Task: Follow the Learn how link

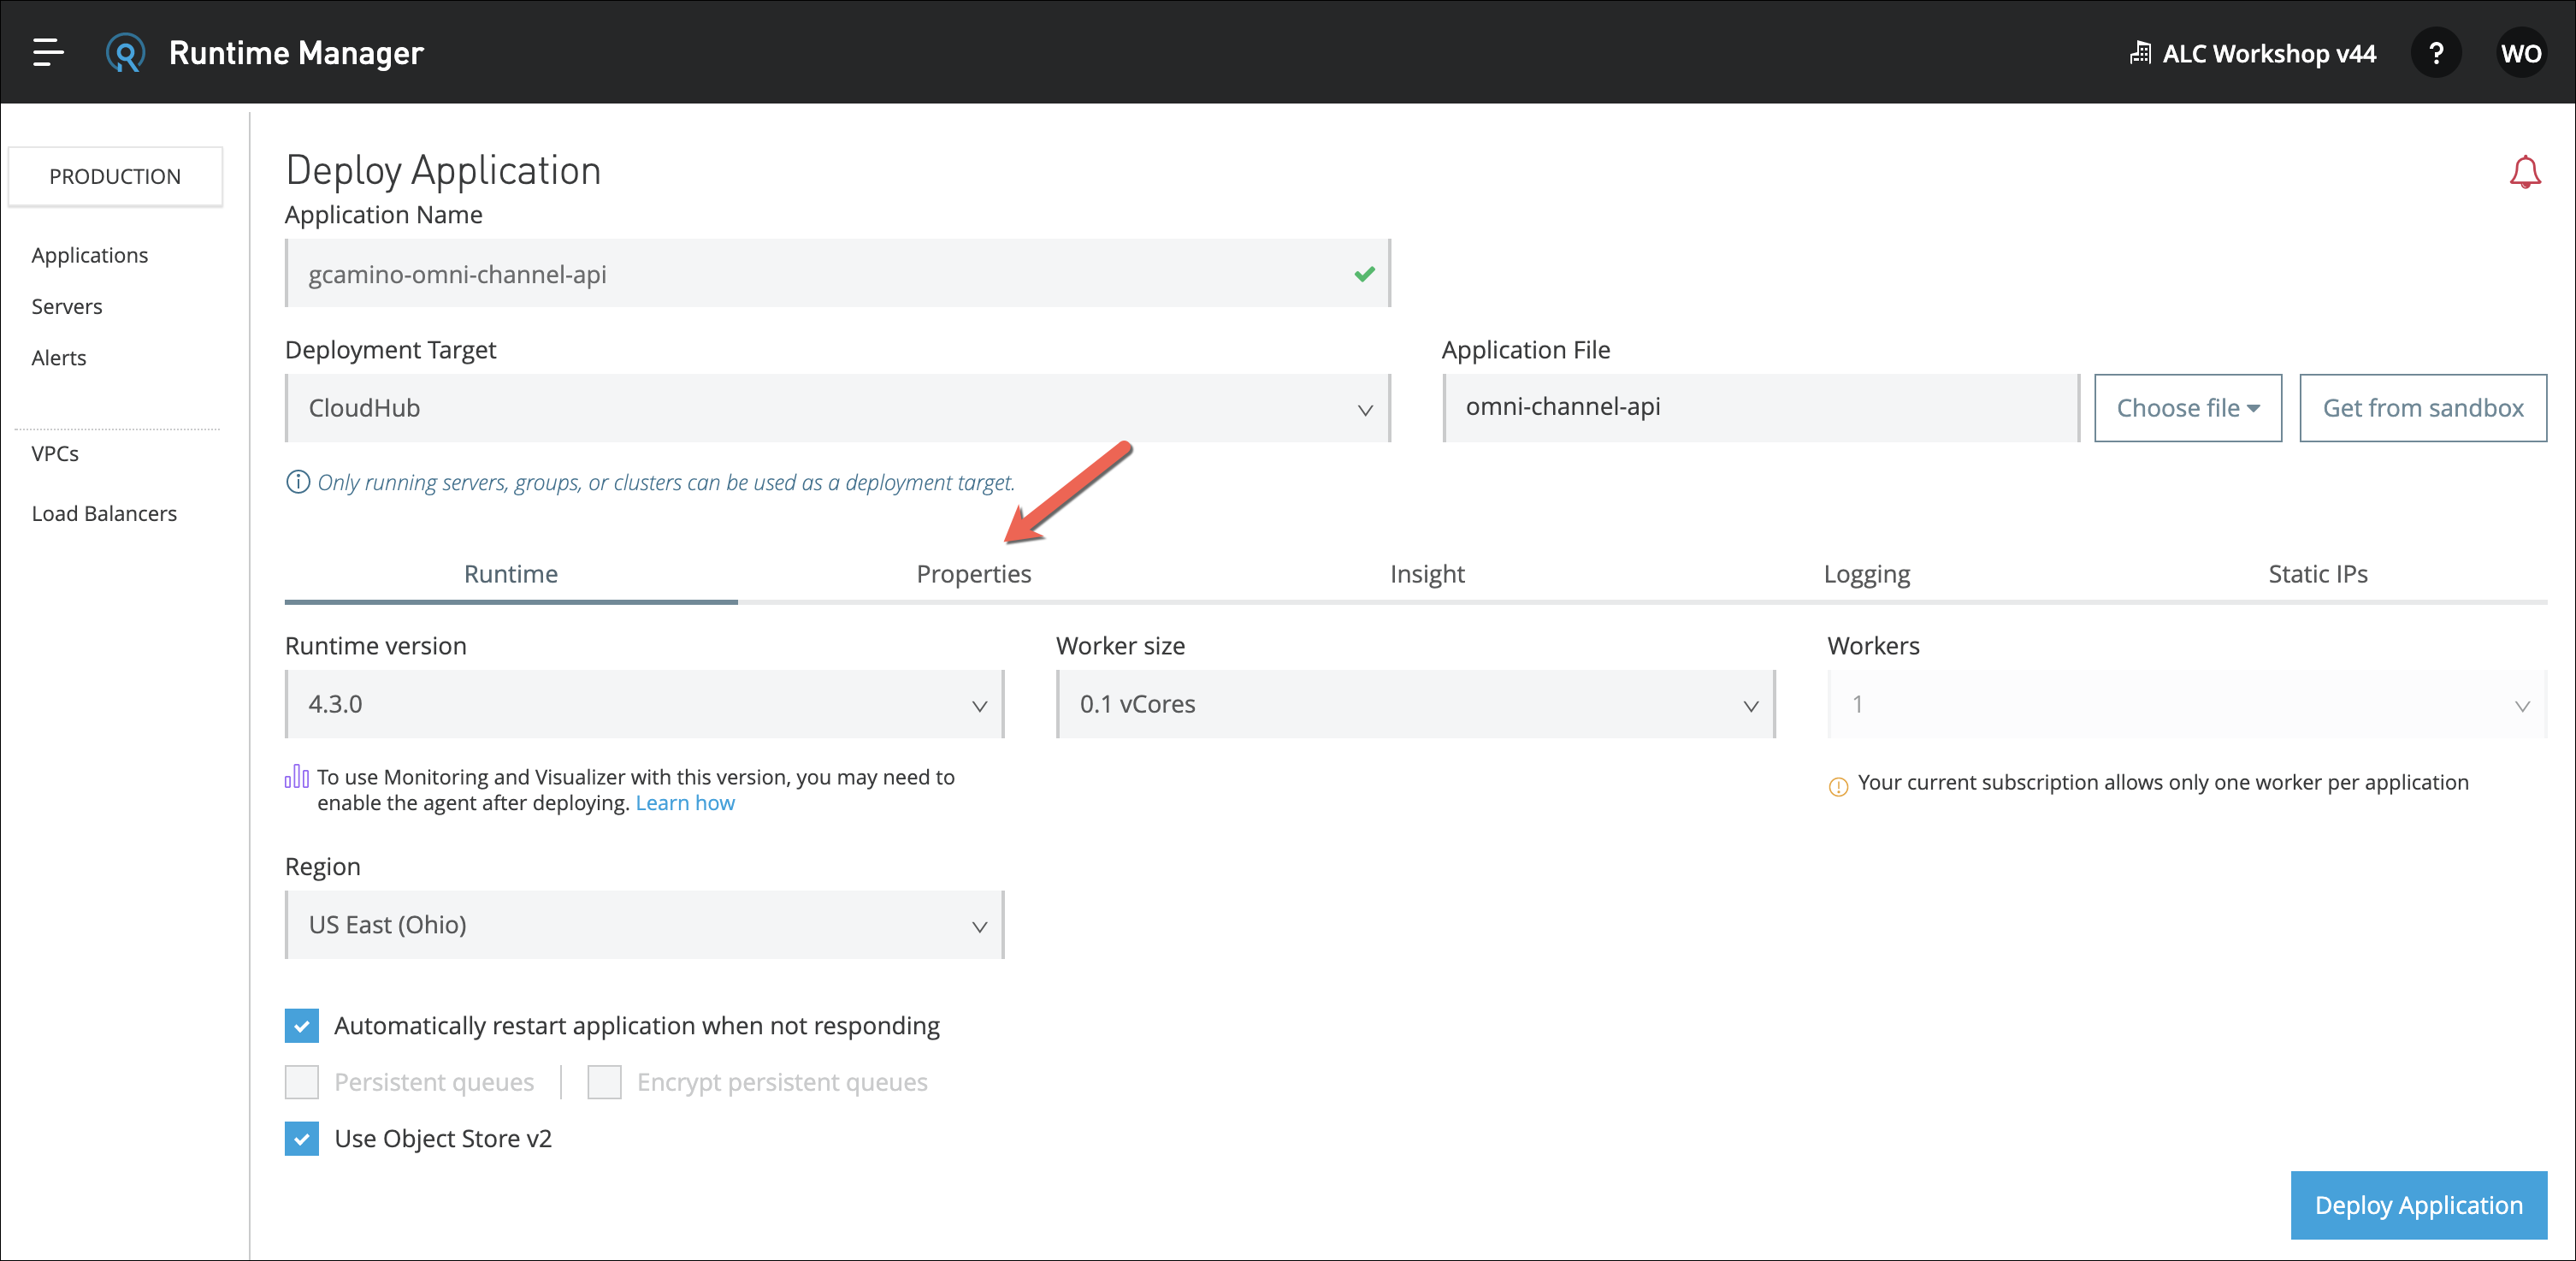Action: point(685,803)
